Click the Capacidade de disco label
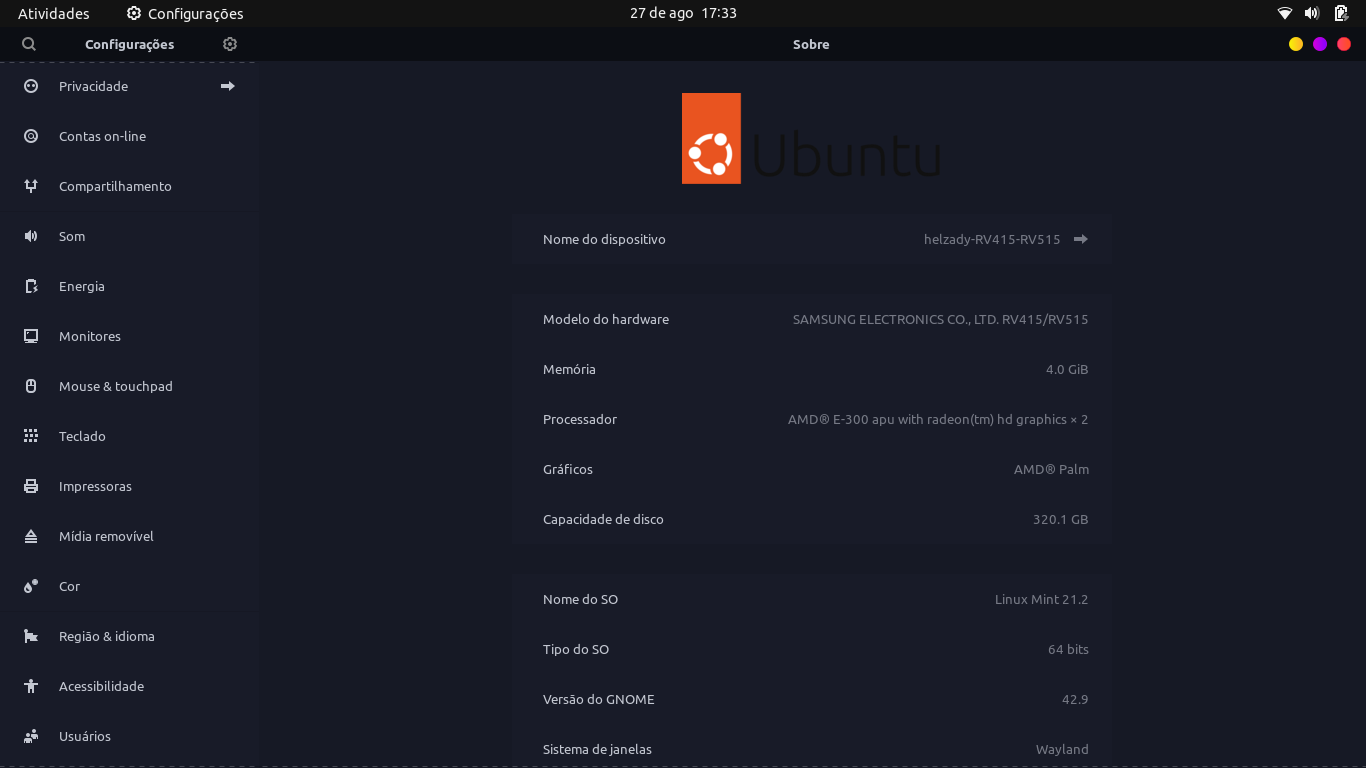The height and width of the screenshot is (768, 1366). (x=603, y=519)
